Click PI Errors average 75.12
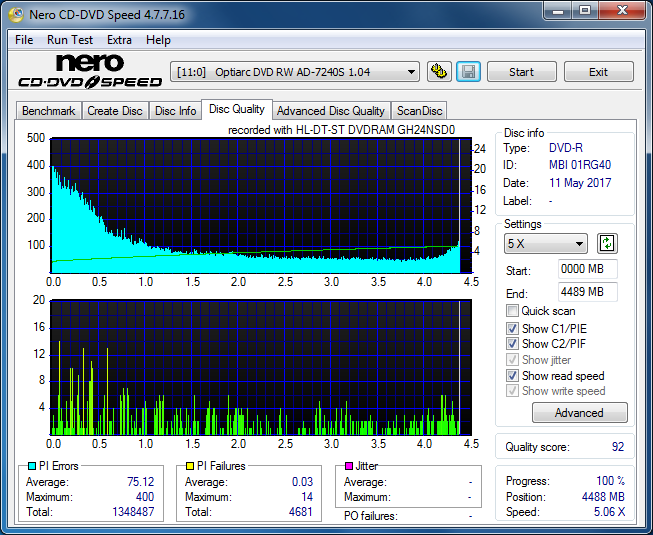Screen dimensions: 653x535 (x=140, y=482)
